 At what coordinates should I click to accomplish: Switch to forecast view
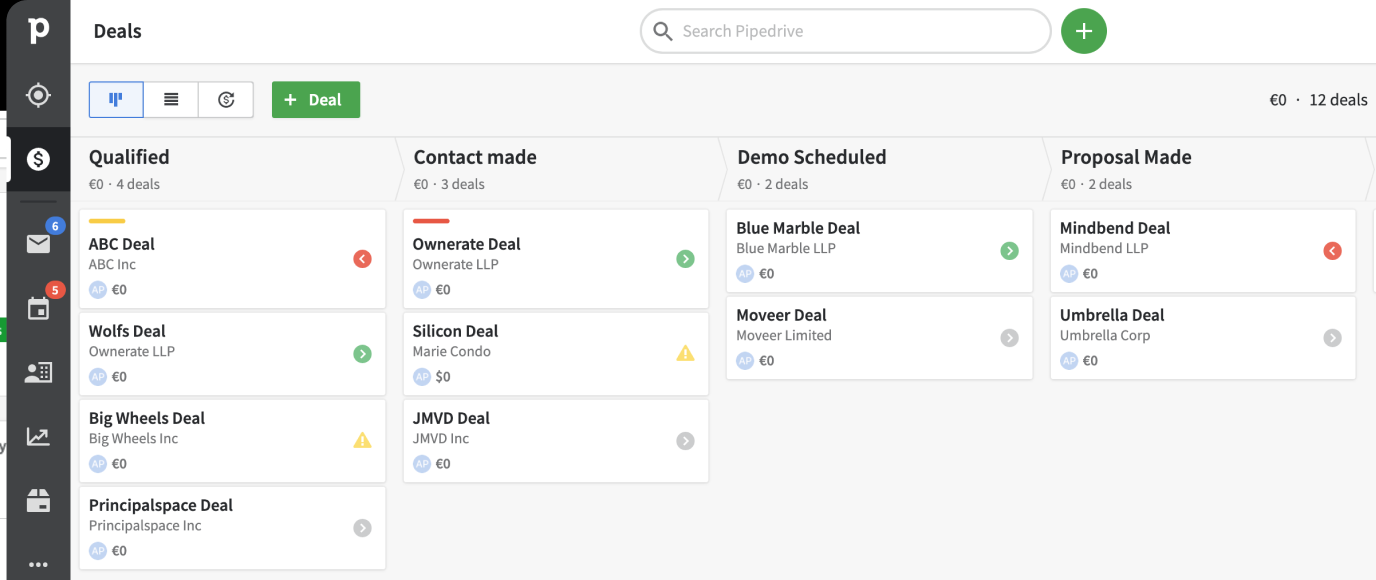click(226, 99)
